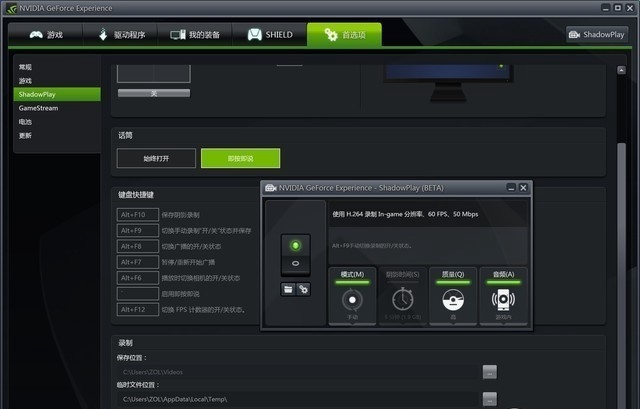Viewport: 640px width, 409px height.
Task: Expand the 模式(M) mode selector
Action: 352,296
